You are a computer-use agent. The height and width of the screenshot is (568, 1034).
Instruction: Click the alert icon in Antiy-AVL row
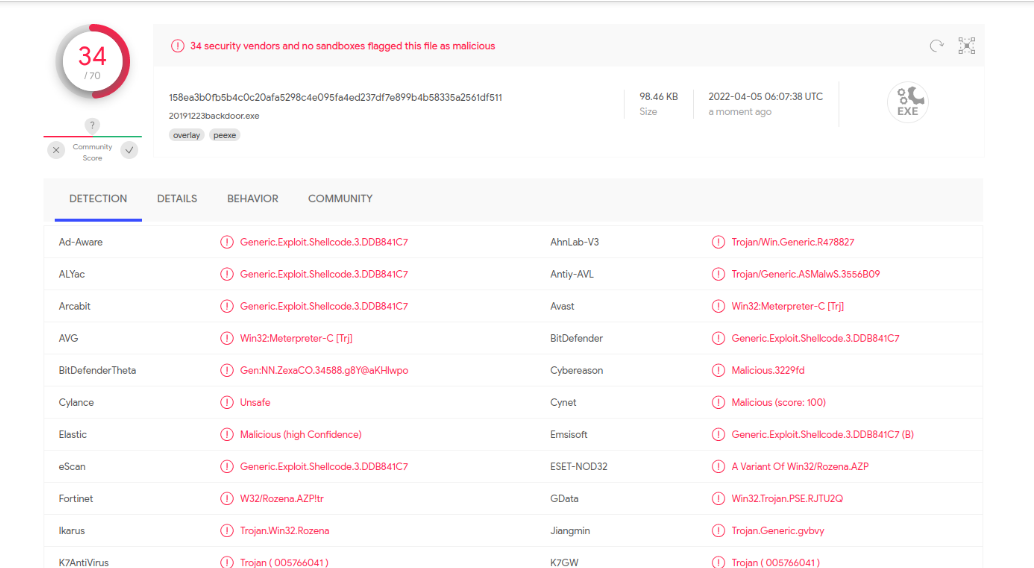coord(718,274)
